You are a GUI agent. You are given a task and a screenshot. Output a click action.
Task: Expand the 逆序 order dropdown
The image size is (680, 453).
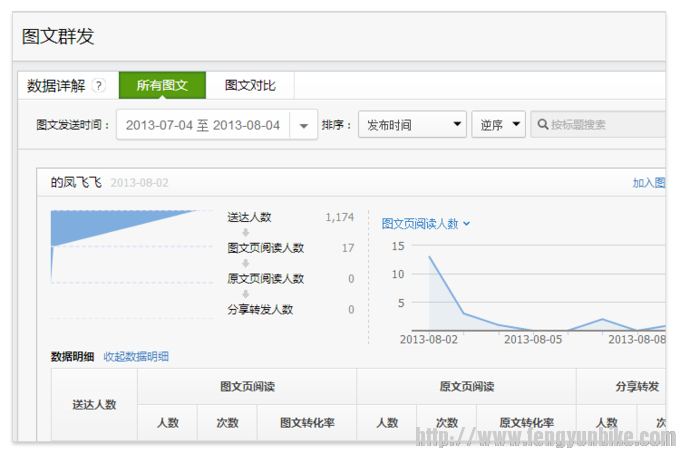pyautogui.click(x=498, y=125)
